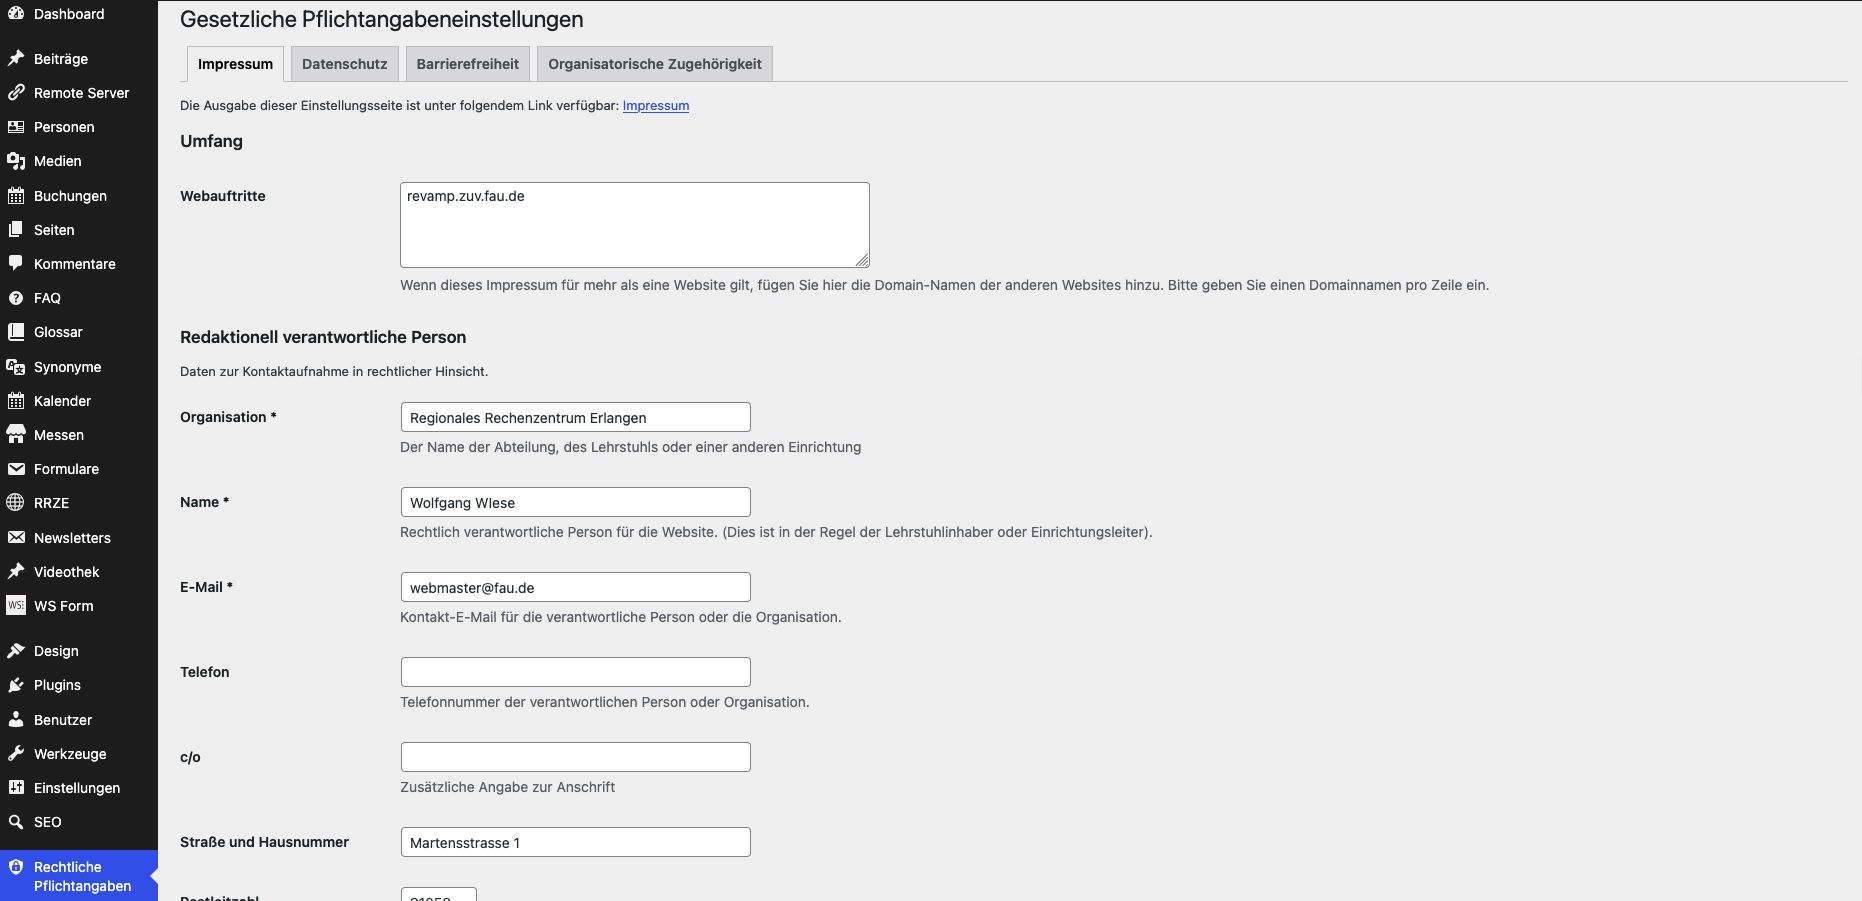1862x901 pixels.
Task: Open Einstellungen in the sidebar
Action: pos(77,788)
